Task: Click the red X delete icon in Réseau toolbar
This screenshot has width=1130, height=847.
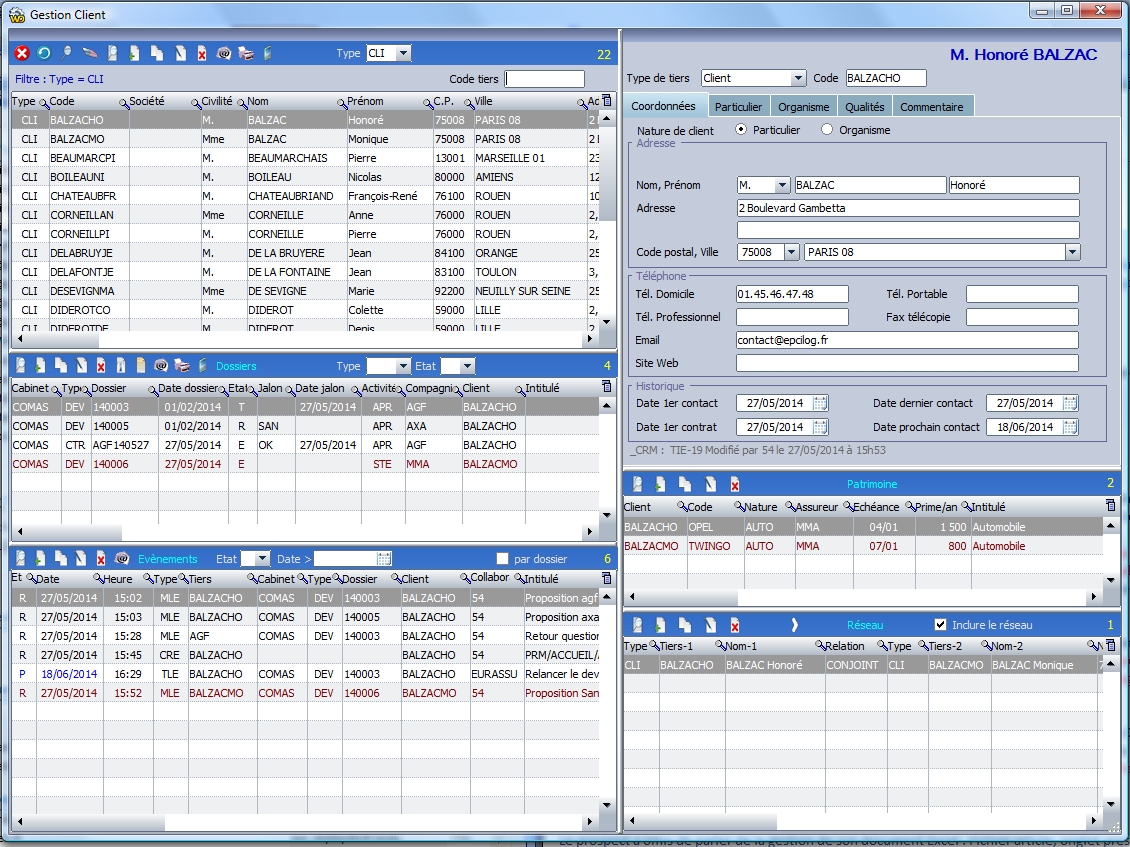Action: (734, 625)
